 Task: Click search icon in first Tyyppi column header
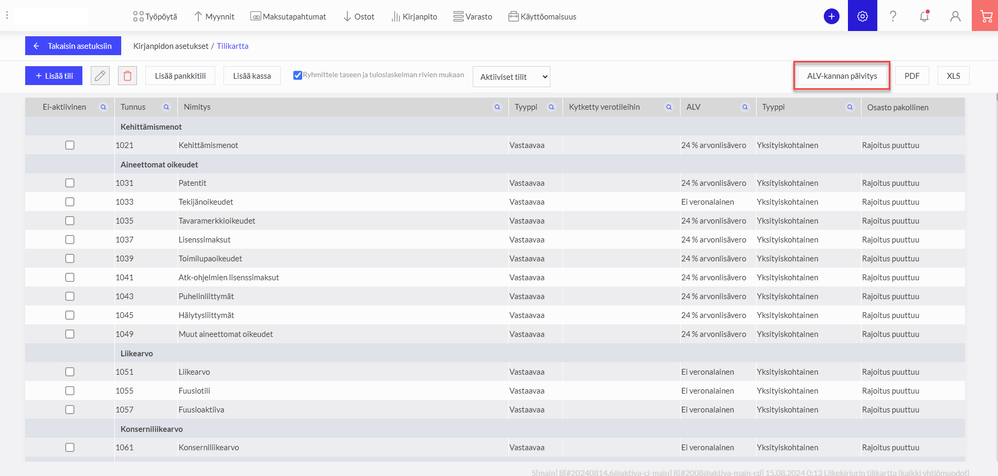[551, 108]
